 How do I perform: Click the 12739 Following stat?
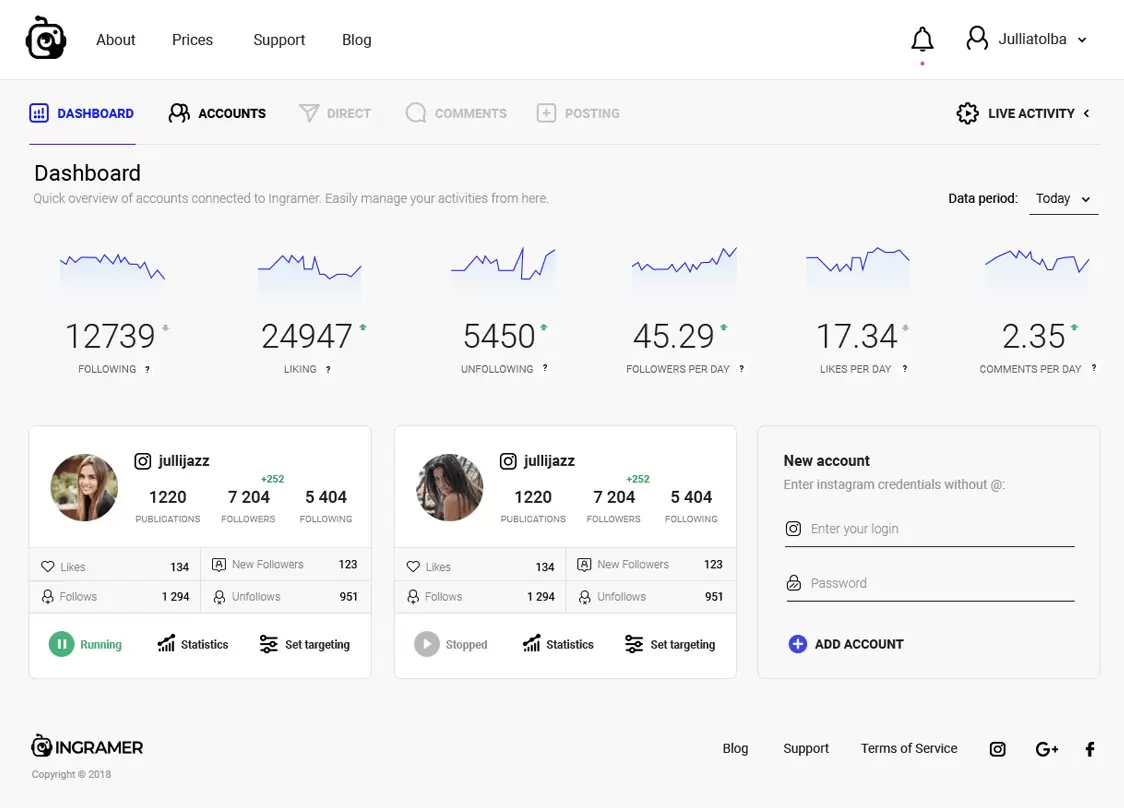pos(110,336)
